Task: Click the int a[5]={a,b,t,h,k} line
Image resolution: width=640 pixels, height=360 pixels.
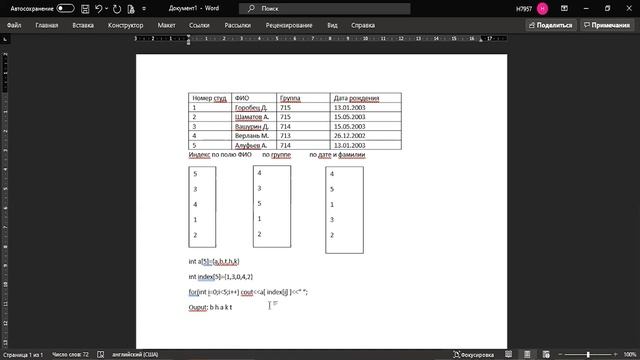Action: click(214, 261)
